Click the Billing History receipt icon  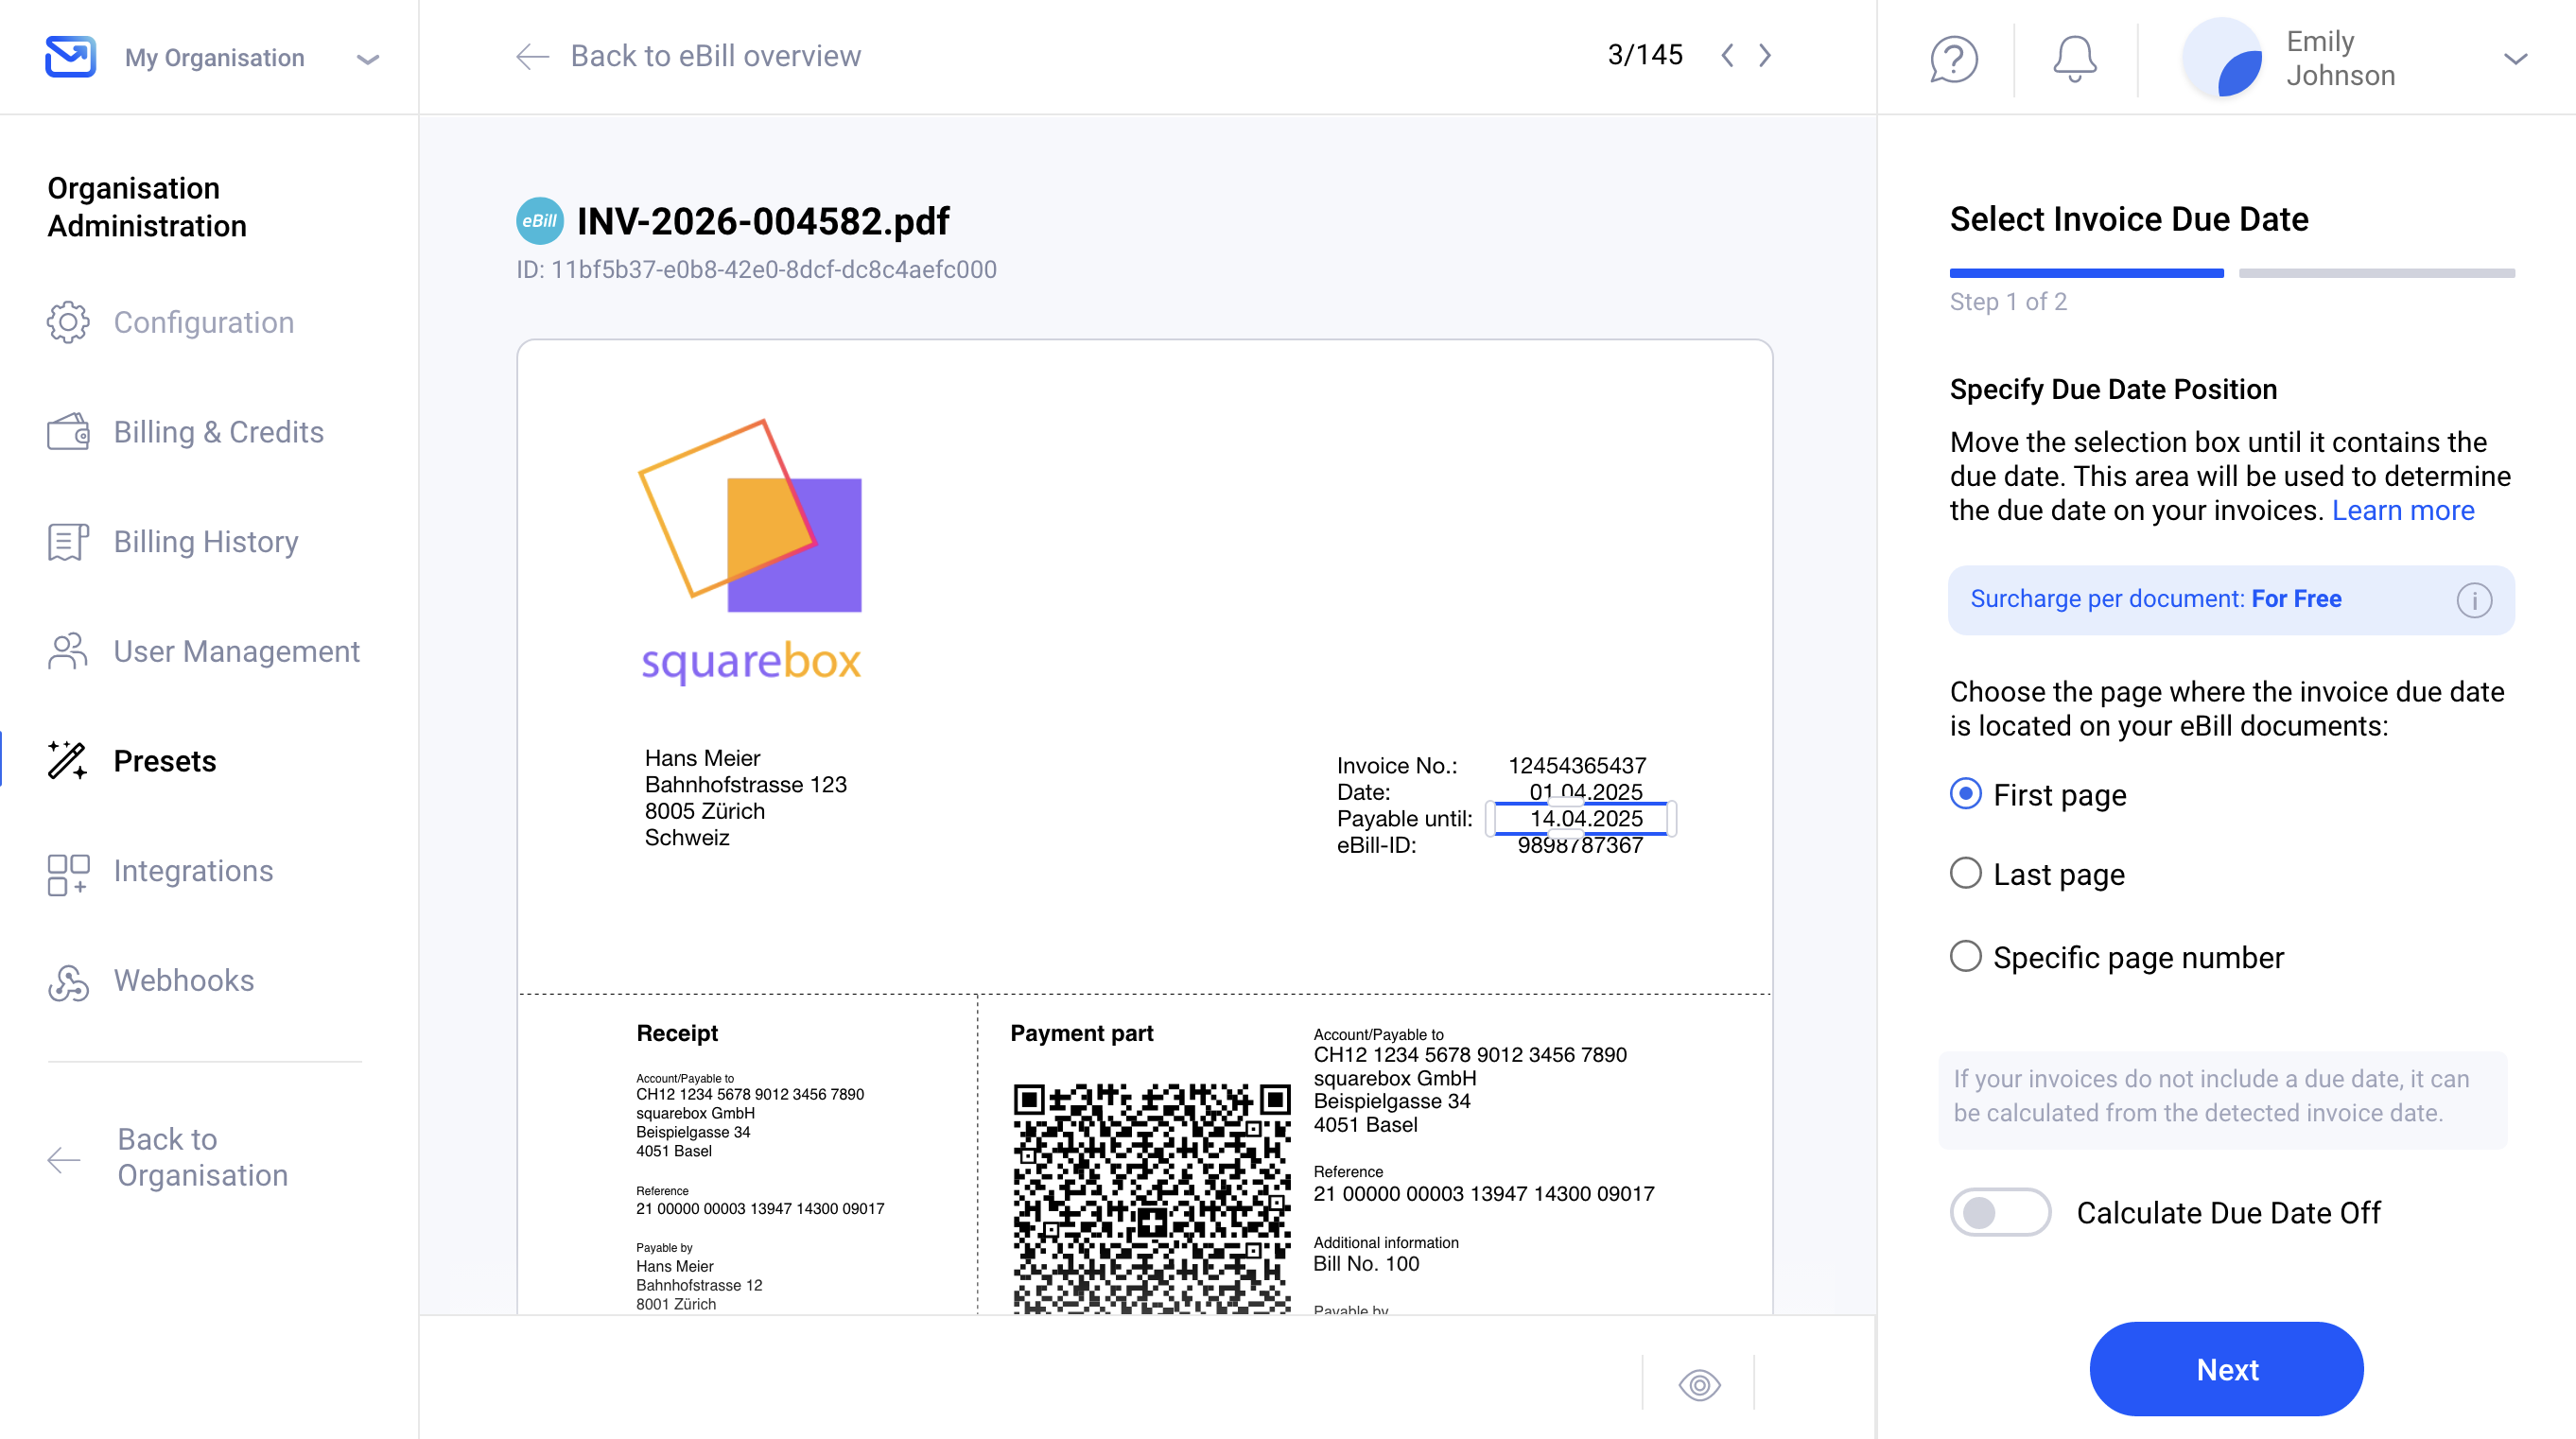68,541
